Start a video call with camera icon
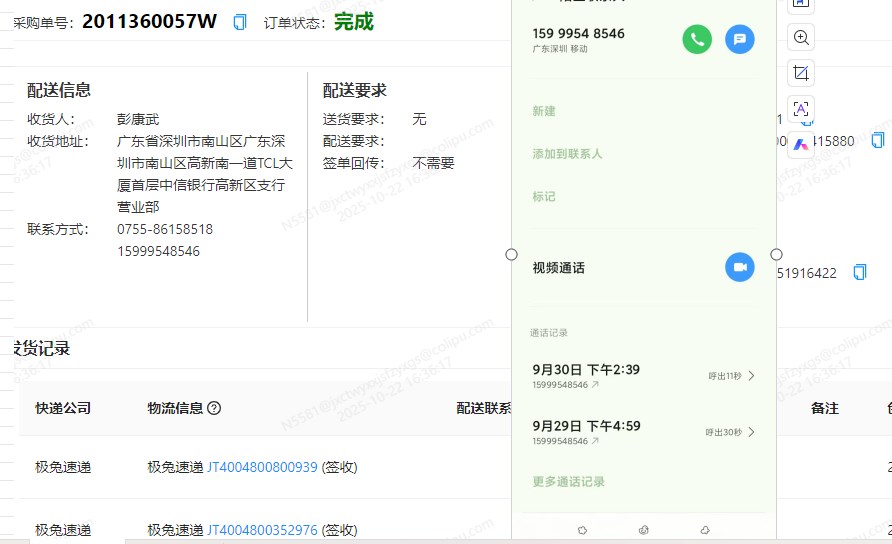The height and width of the screenshot is (544, 892). (x=739, y=268)
